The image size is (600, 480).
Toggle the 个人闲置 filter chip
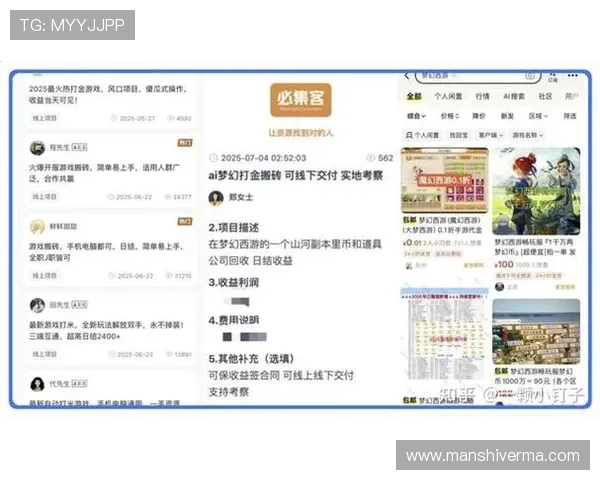(x=422, y=135)
